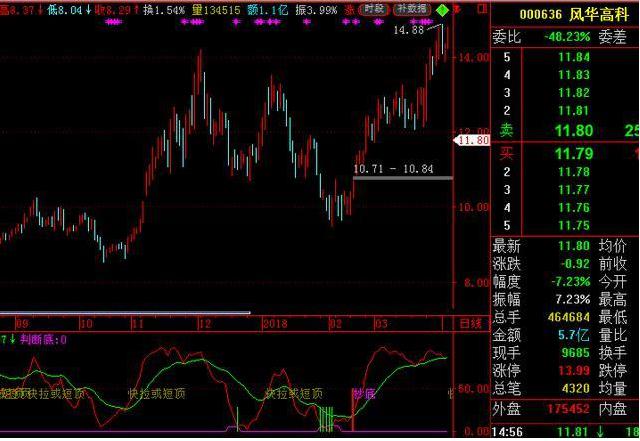This screenshot has height=441, width=640.
Task: Click the 09 month marker on the time axis
Action: click(x=22, y=324)
